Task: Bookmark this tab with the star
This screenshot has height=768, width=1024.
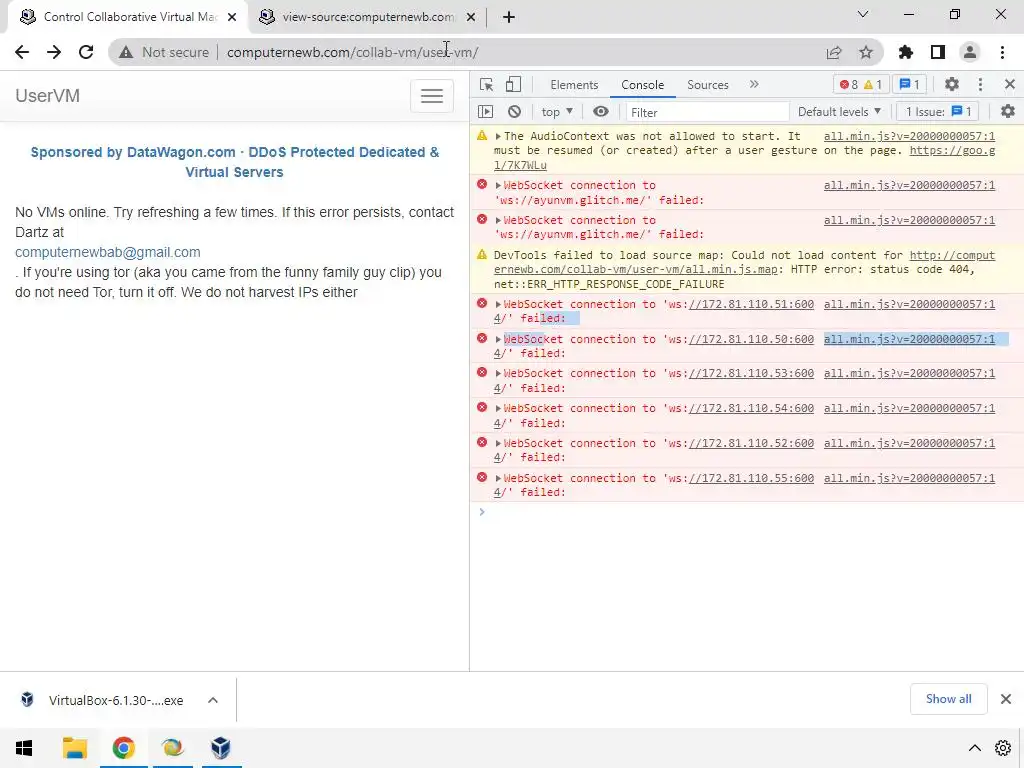Action: [x=866, y=52]
